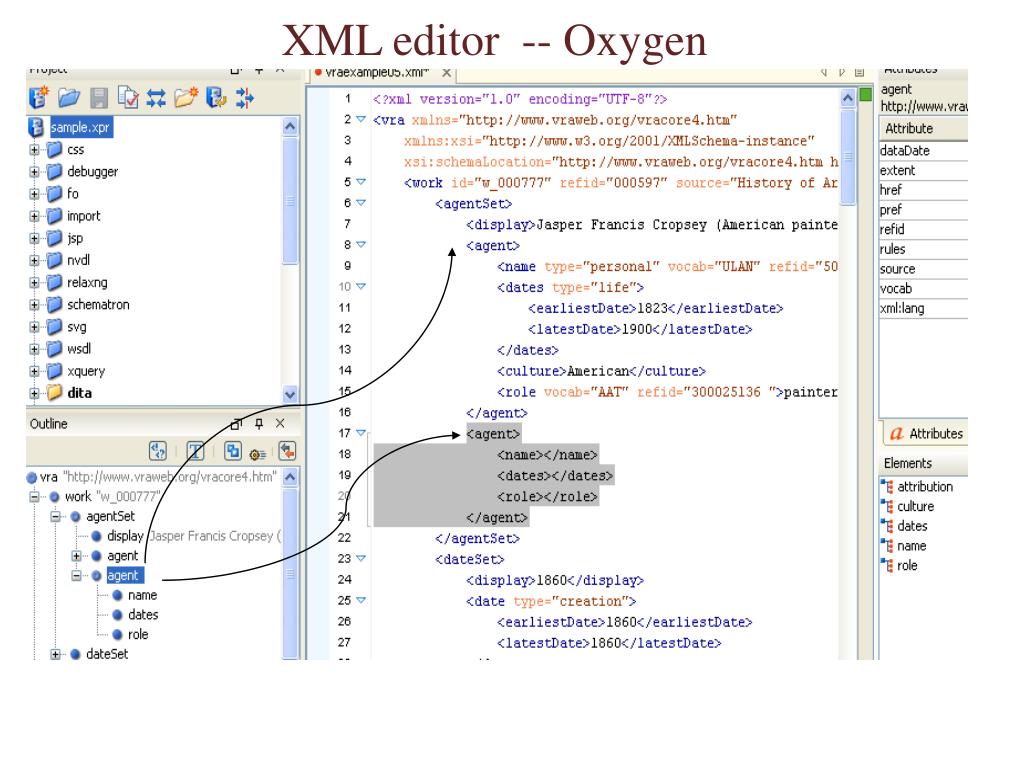This screenshot has width=1024, height=768.
Task: Expand the xquery folder
Action: point(35,372)
